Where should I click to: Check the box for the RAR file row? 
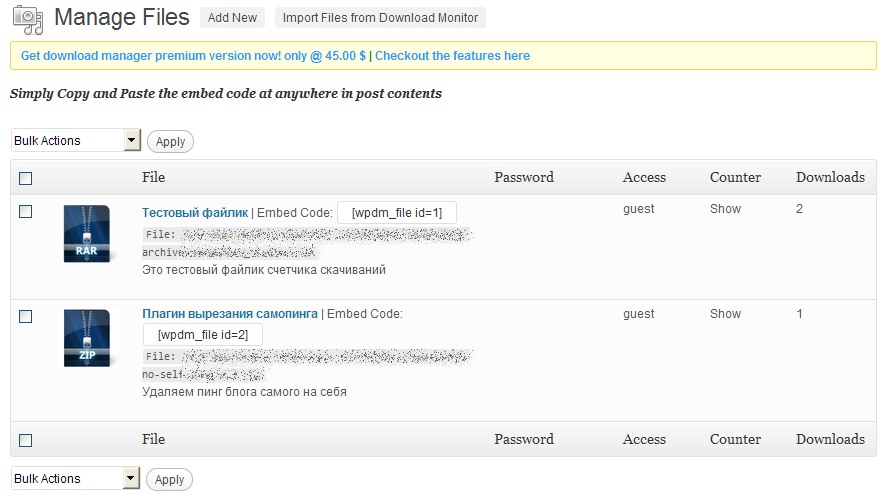26,211
